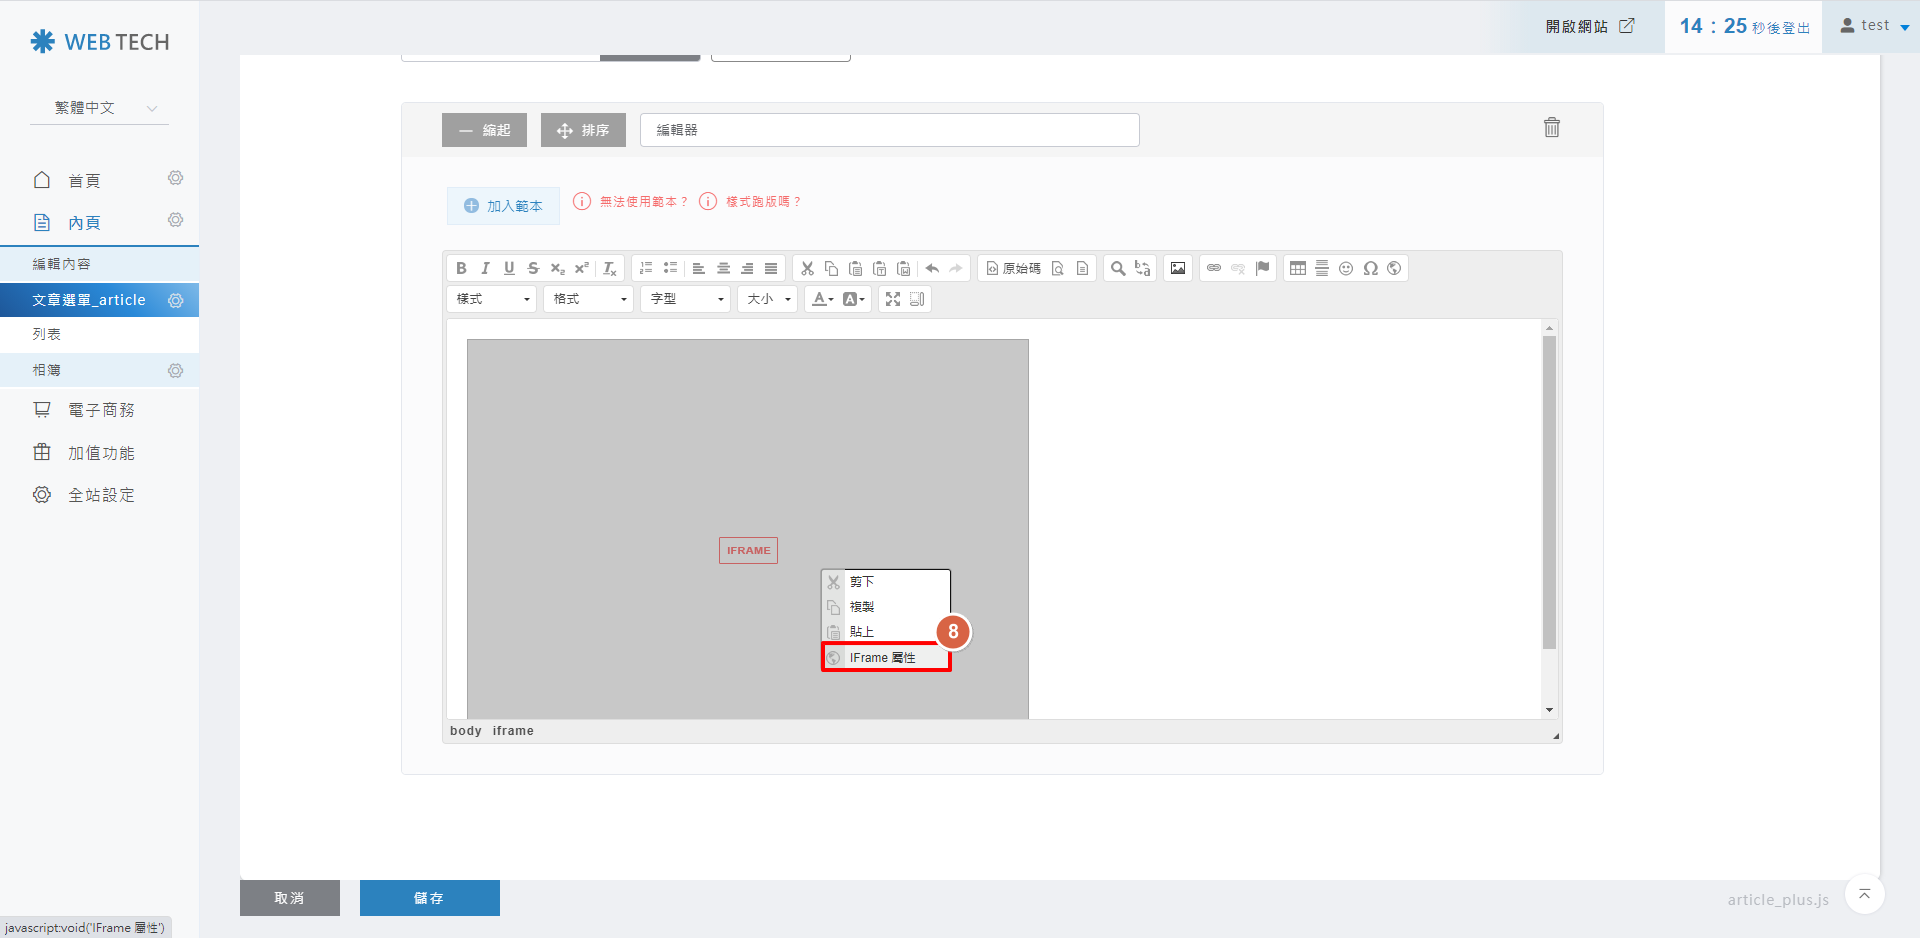Expand the 繁體中文 language selector
The image size is (1920, 938).
point(100,108)
